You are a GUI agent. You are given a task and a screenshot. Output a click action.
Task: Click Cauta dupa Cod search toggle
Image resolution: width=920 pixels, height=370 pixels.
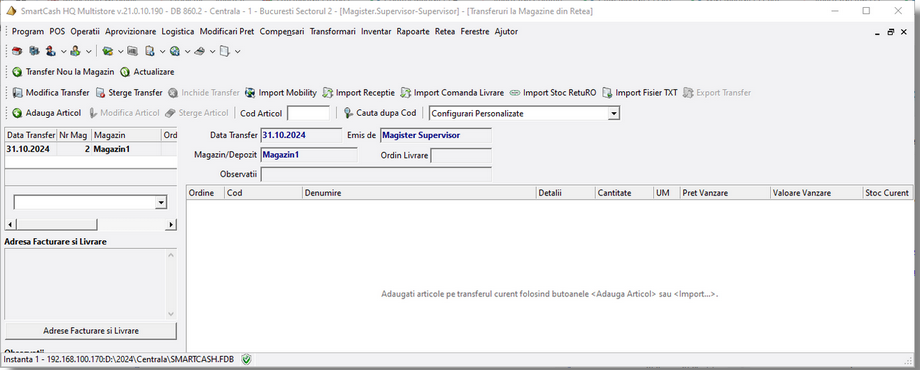pos(380,113)
